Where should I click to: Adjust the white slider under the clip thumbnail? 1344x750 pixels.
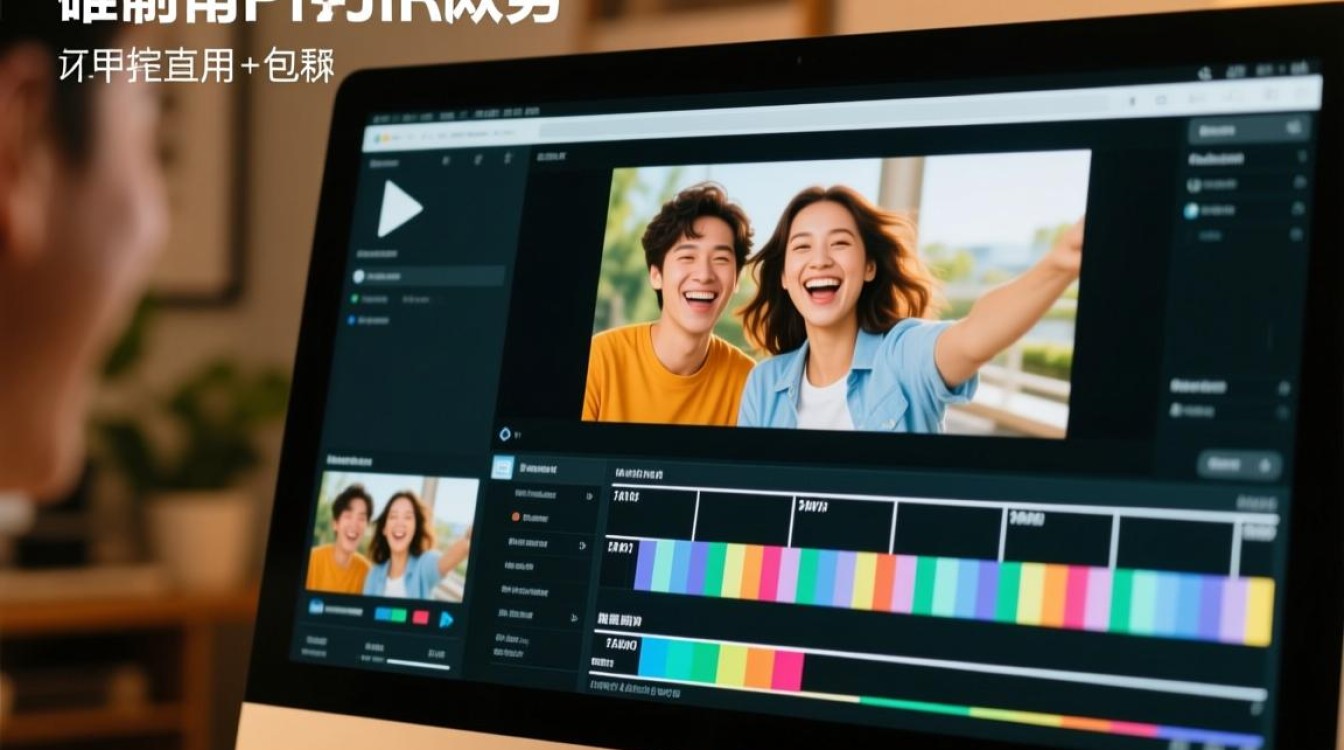(417, 664)
